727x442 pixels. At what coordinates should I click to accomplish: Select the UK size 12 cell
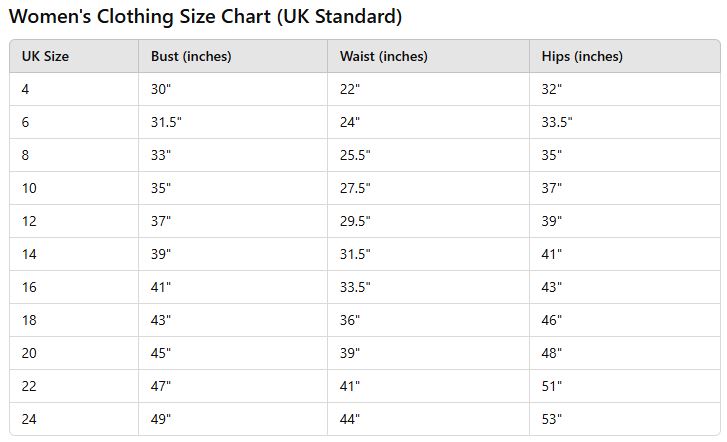tap(74, 221)
